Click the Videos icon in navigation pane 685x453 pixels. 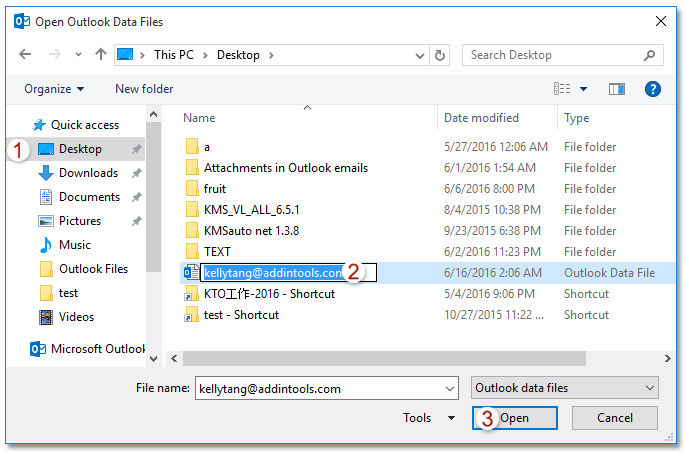point(45,317)
